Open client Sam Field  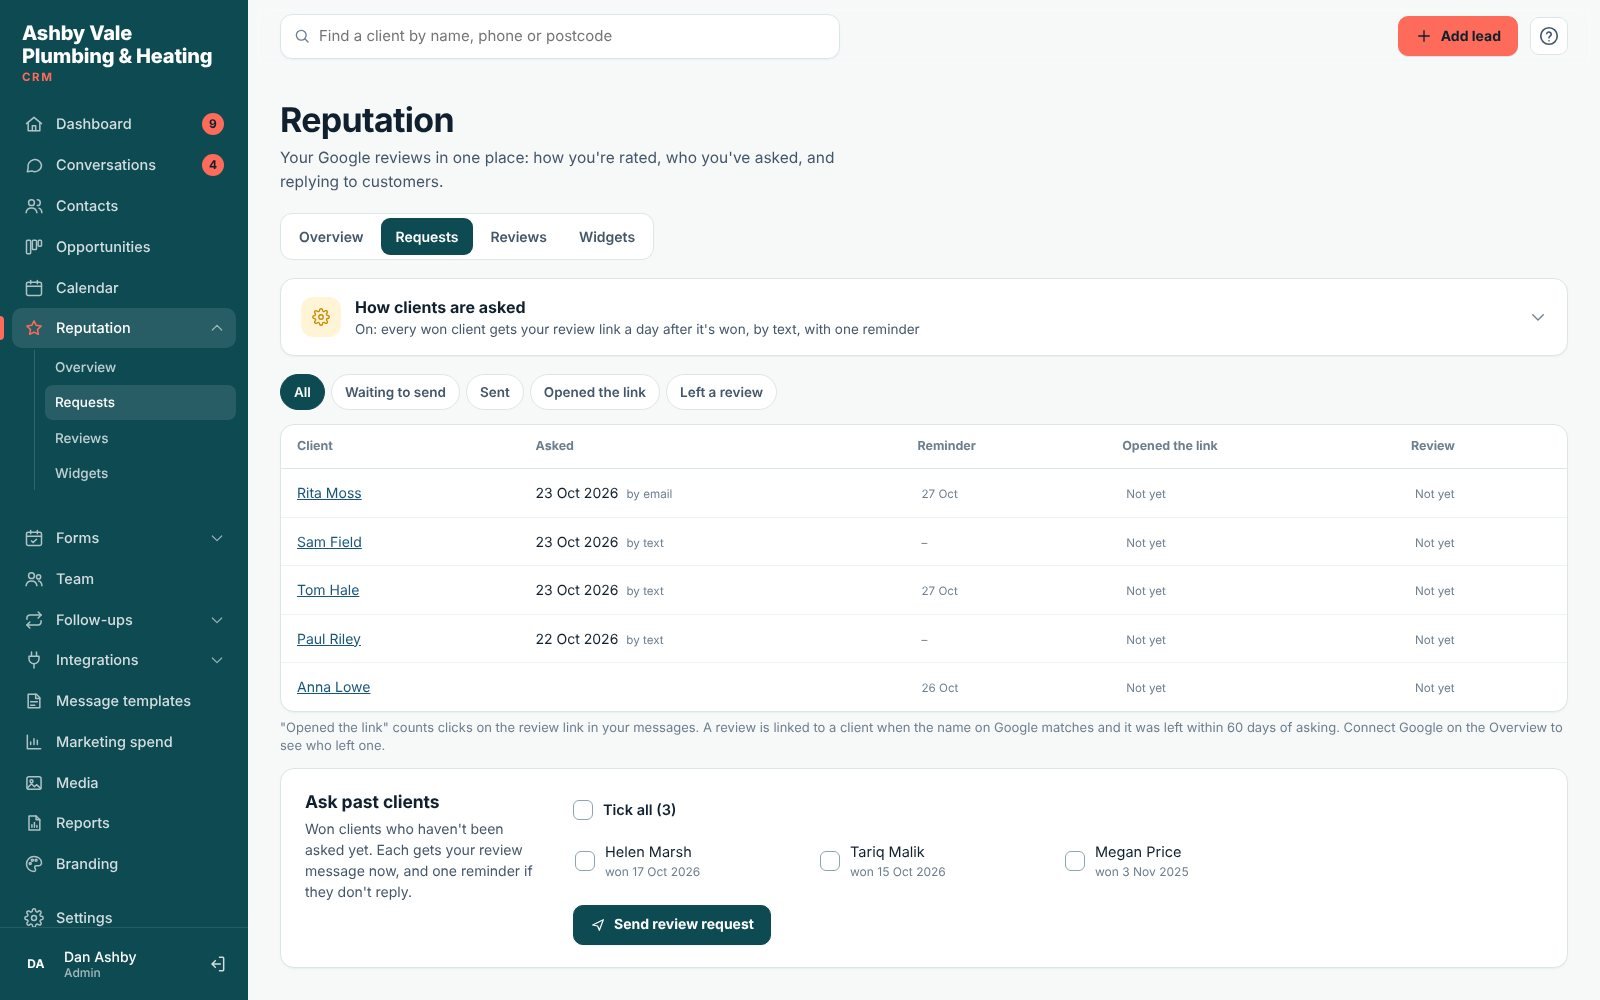[329, 542]
